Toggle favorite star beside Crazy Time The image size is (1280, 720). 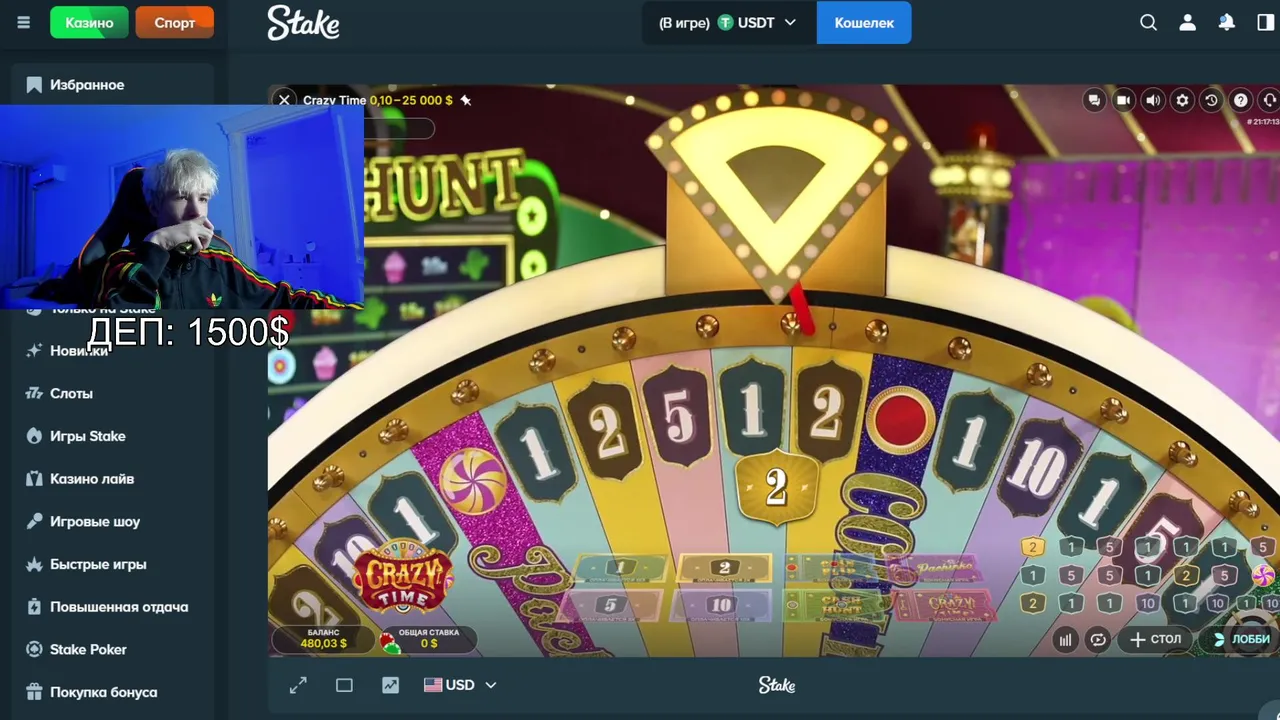tap(466, 100)
